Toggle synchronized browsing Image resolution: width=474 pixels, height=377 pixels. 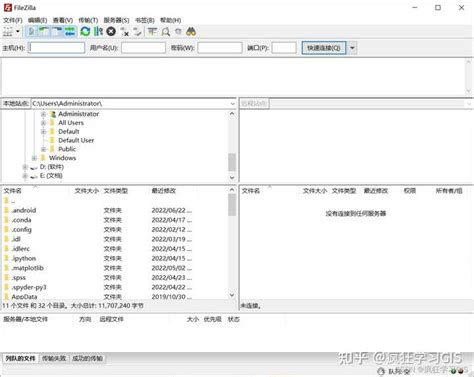click(178, 32)
